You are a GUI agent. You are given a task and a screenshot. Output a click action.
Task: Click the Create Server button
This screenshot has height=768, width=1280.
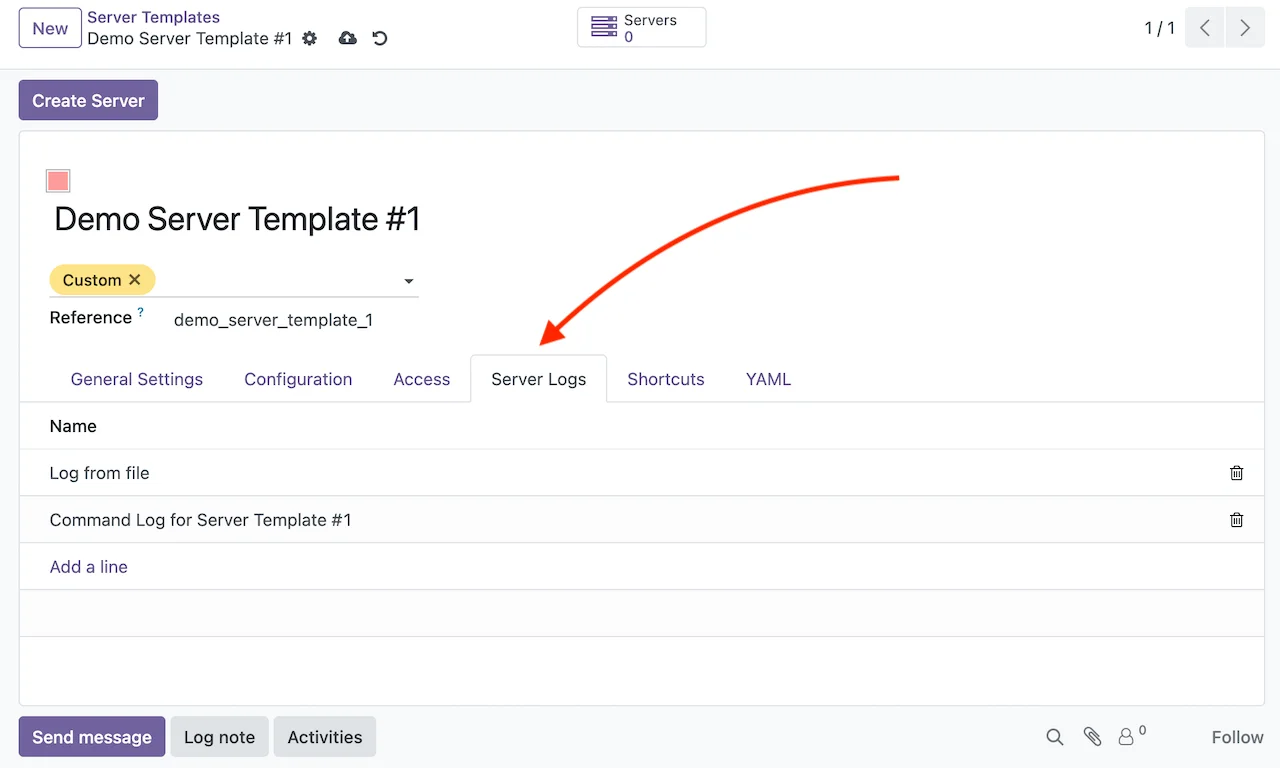[88, 100]
